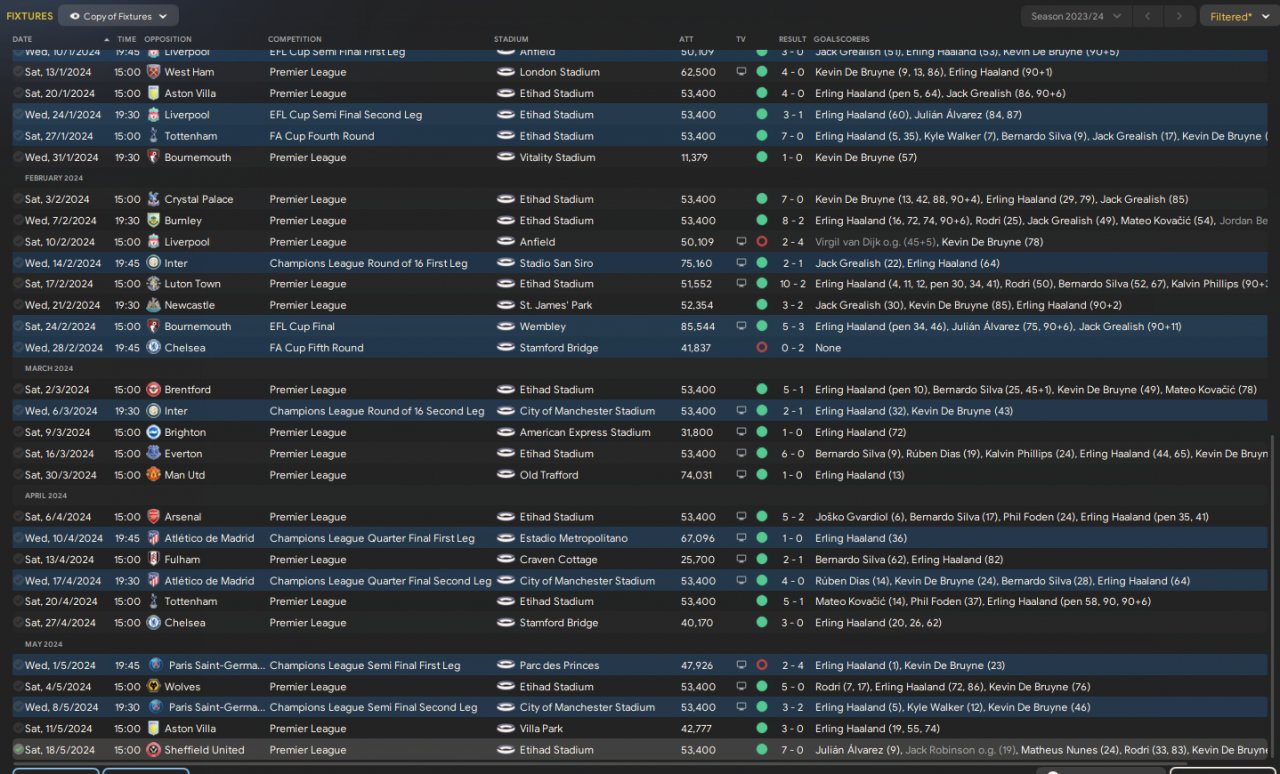Sort fixtures by the COMPETITION column header
This screenshot has height=774, width=1280.
(295, 39)
